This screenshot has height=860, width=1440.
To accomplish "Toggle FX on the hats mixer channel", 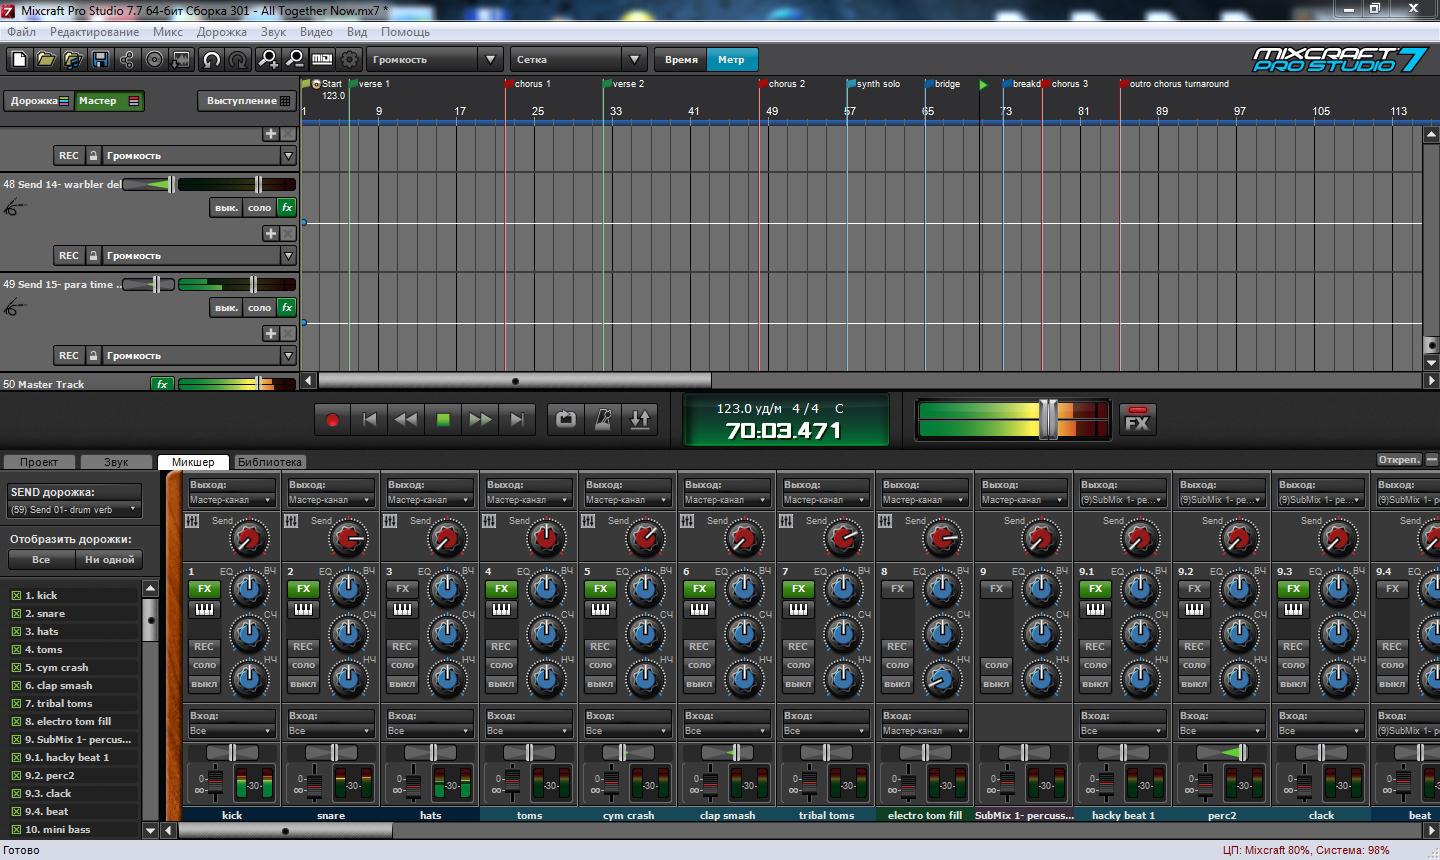I will pyautogui.click(x=402, y=589).
